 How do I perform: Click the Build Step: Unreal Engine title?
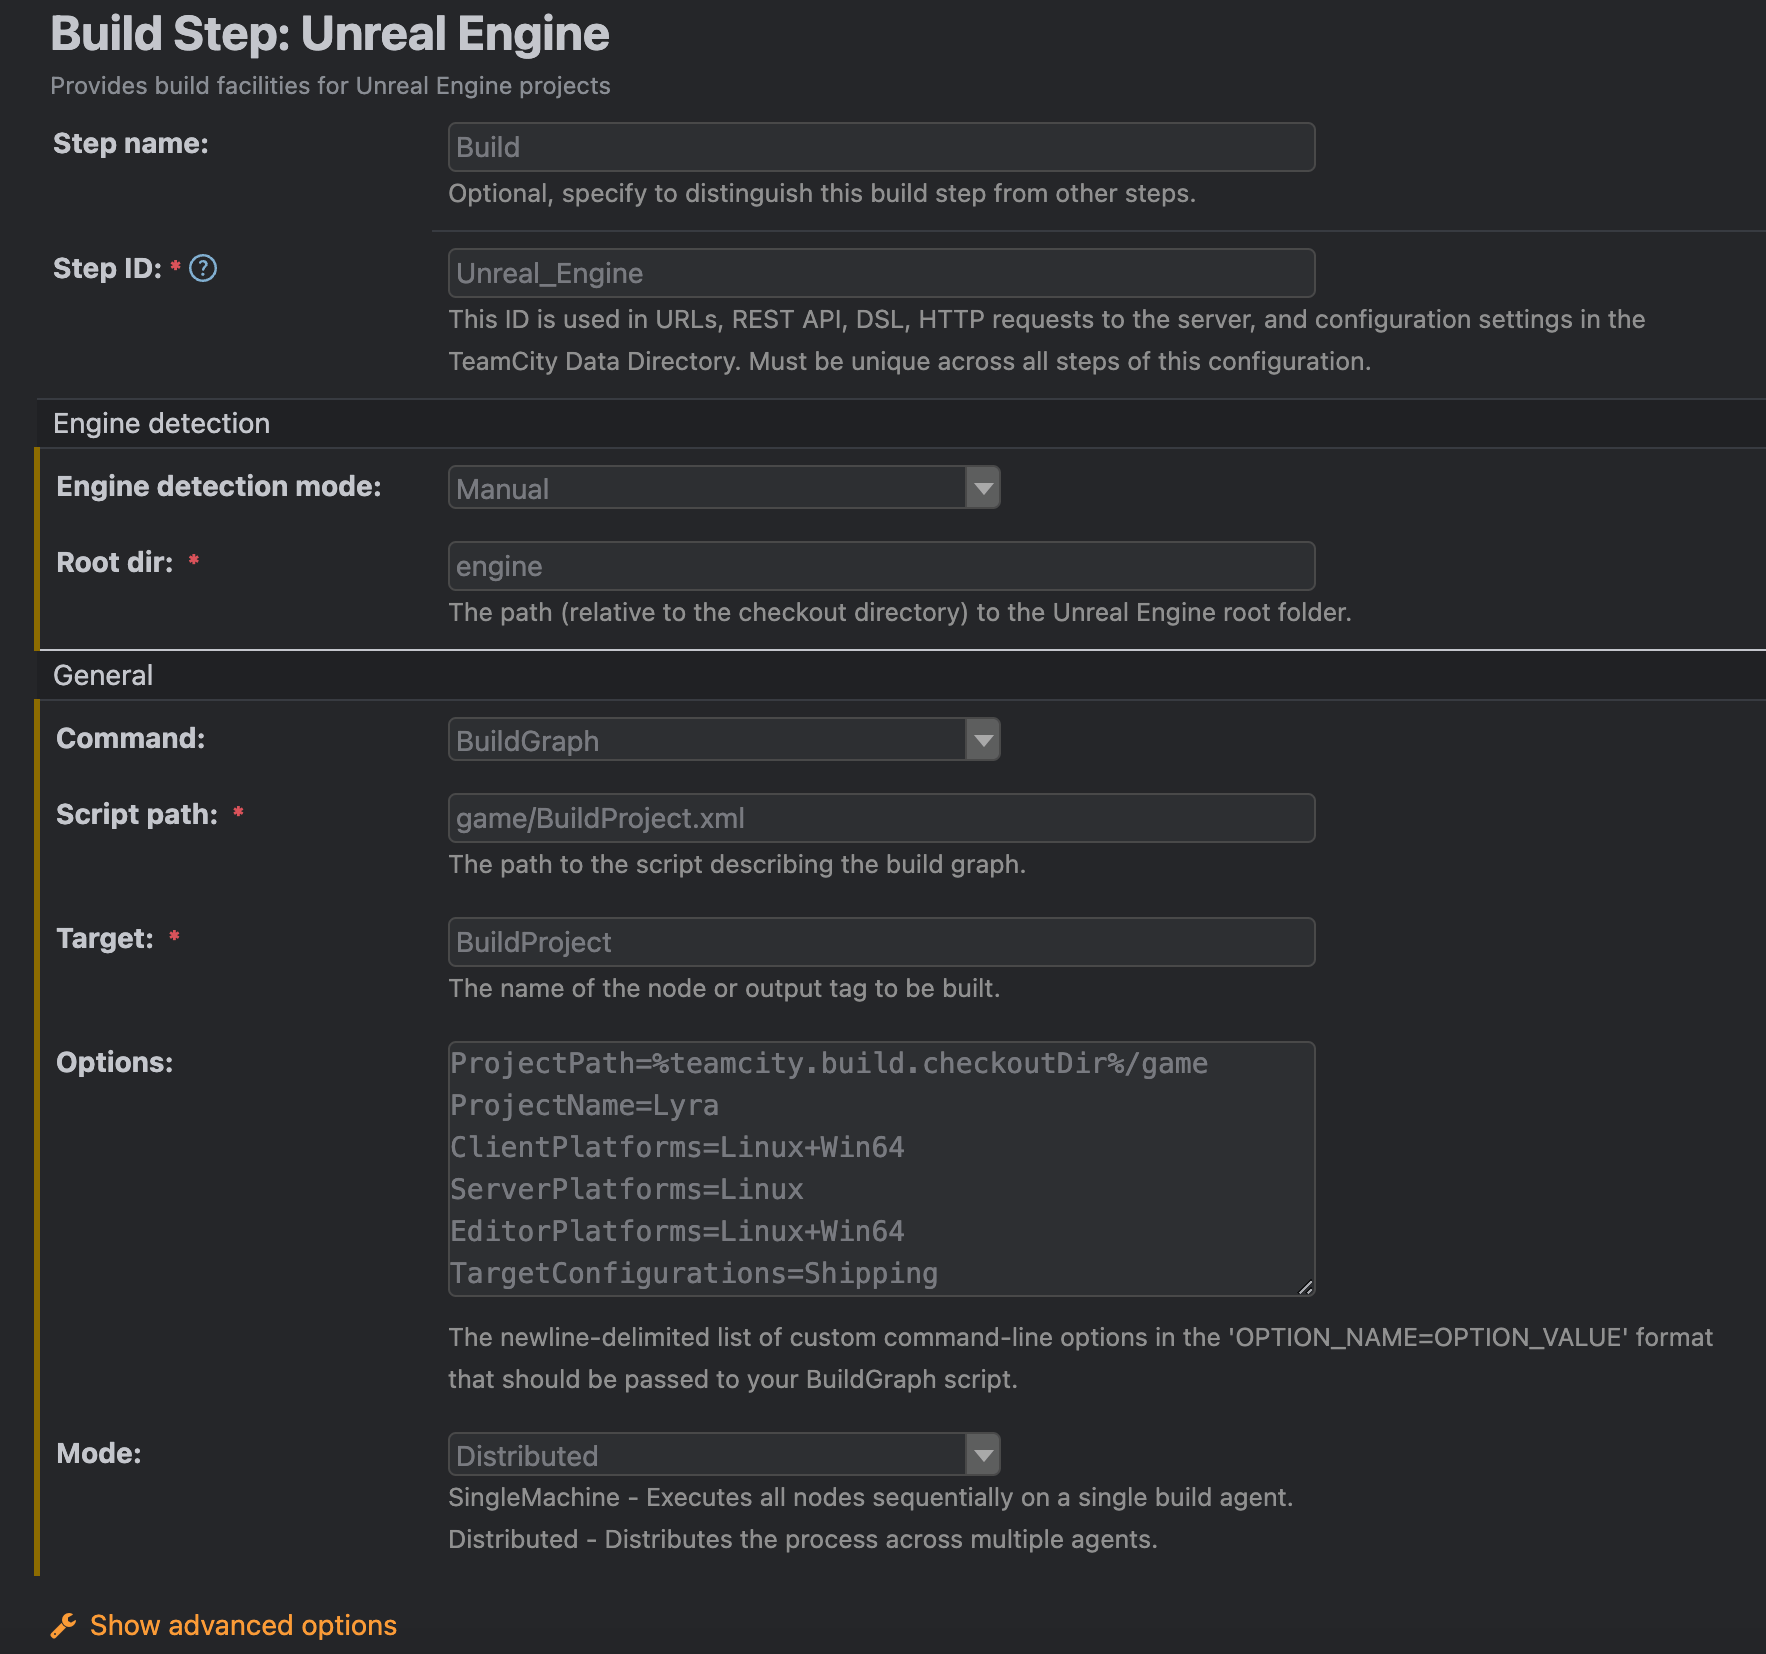coord(330,34)
